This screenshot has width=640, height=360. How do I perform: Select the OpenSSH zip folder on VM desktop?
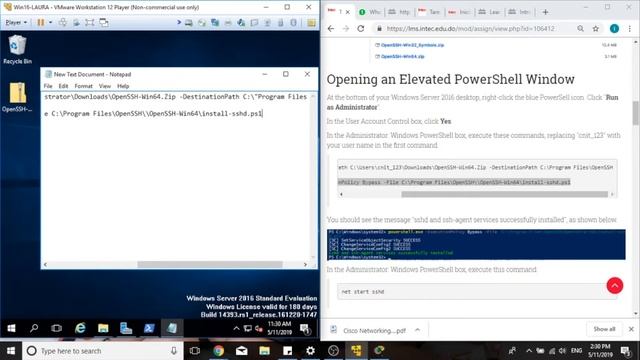point(17,97)
